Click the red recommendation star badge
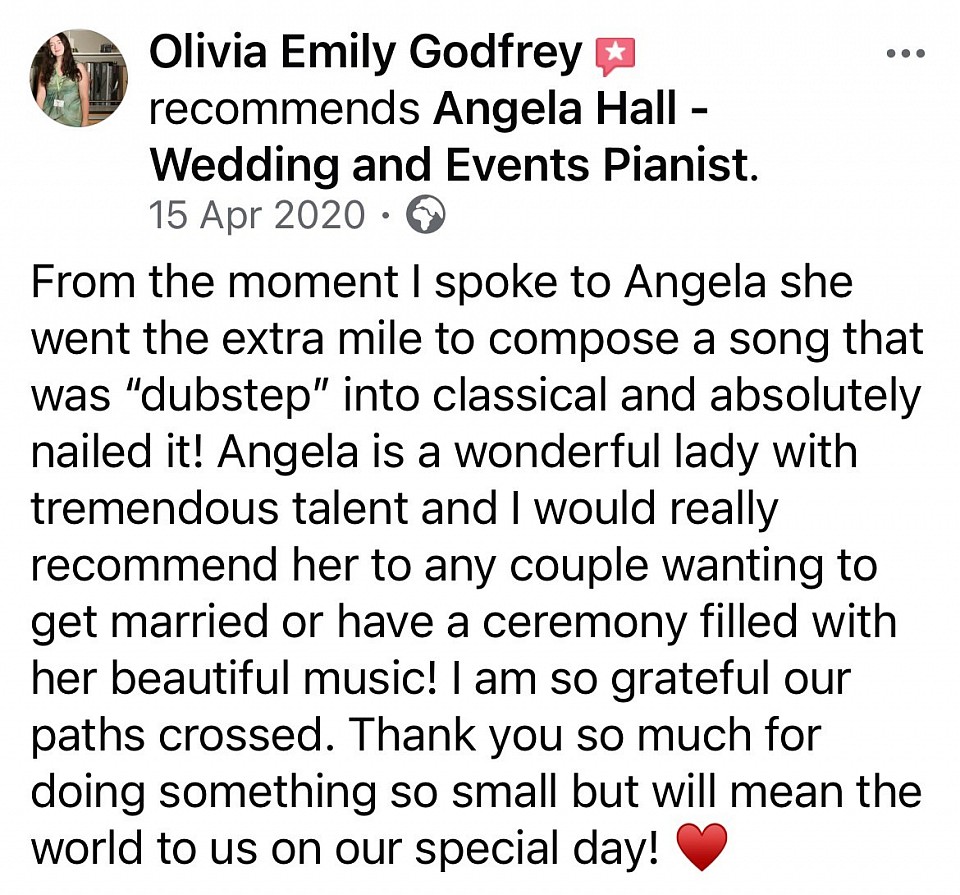Viewport: 960px width, 895px height. (615, 56)
